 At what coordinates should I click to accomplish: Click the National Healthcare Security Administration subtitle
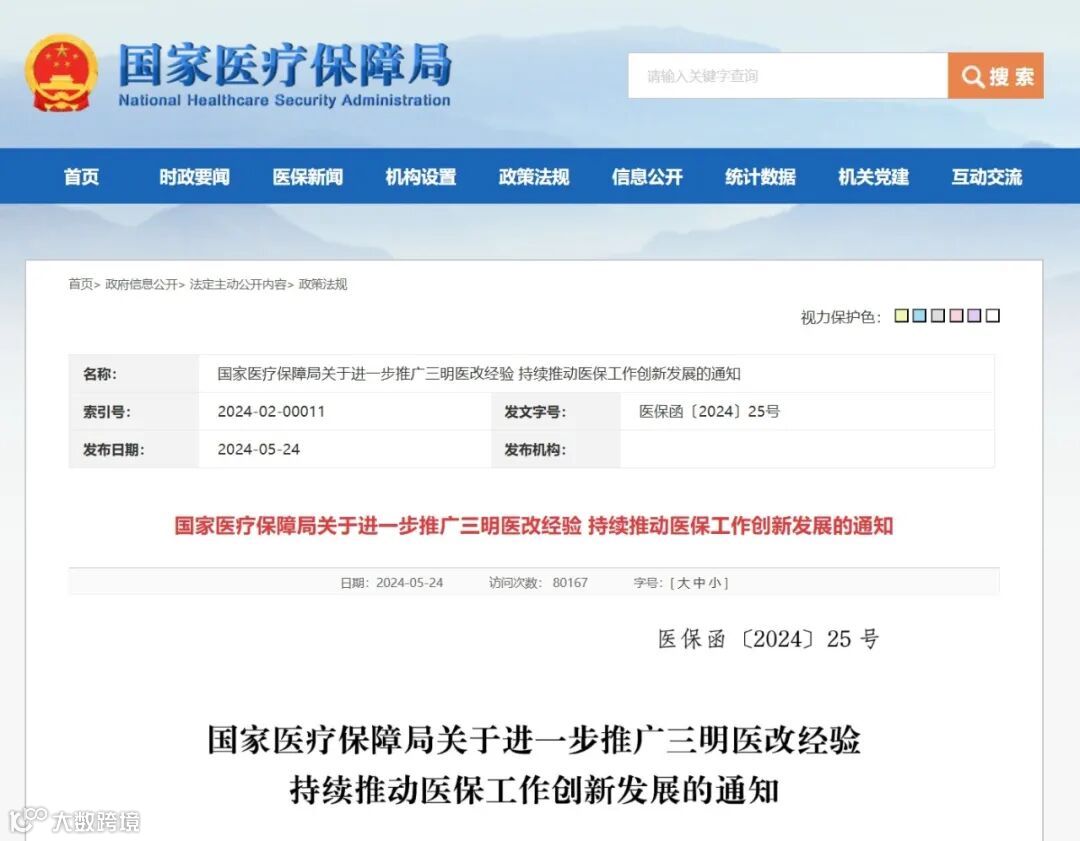point(284,101)
